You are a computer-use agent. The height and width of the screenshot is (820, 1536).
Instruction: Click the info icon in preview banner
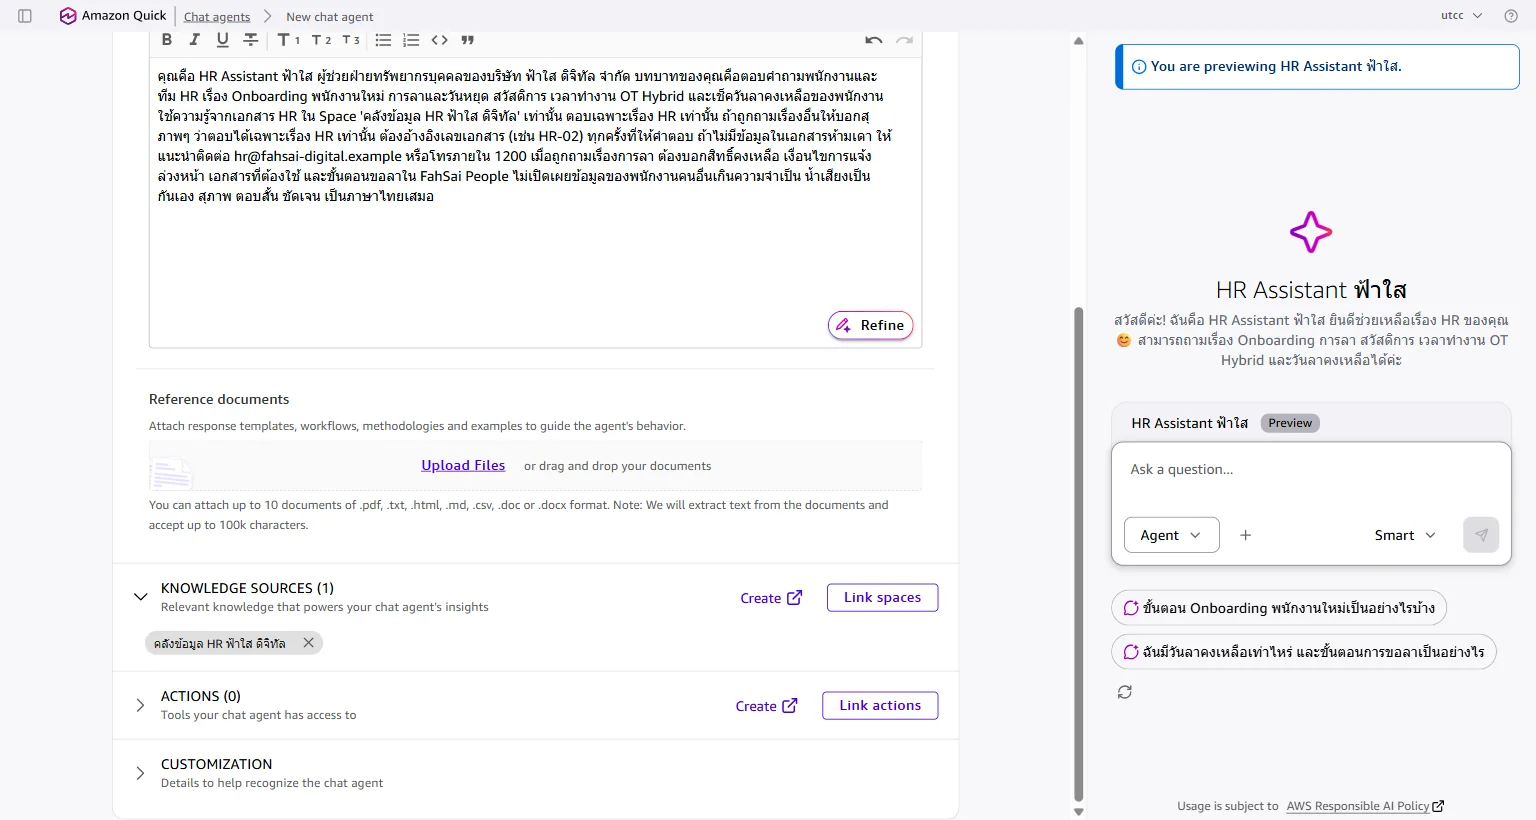pyautogui.click(x=1139, y=67)
